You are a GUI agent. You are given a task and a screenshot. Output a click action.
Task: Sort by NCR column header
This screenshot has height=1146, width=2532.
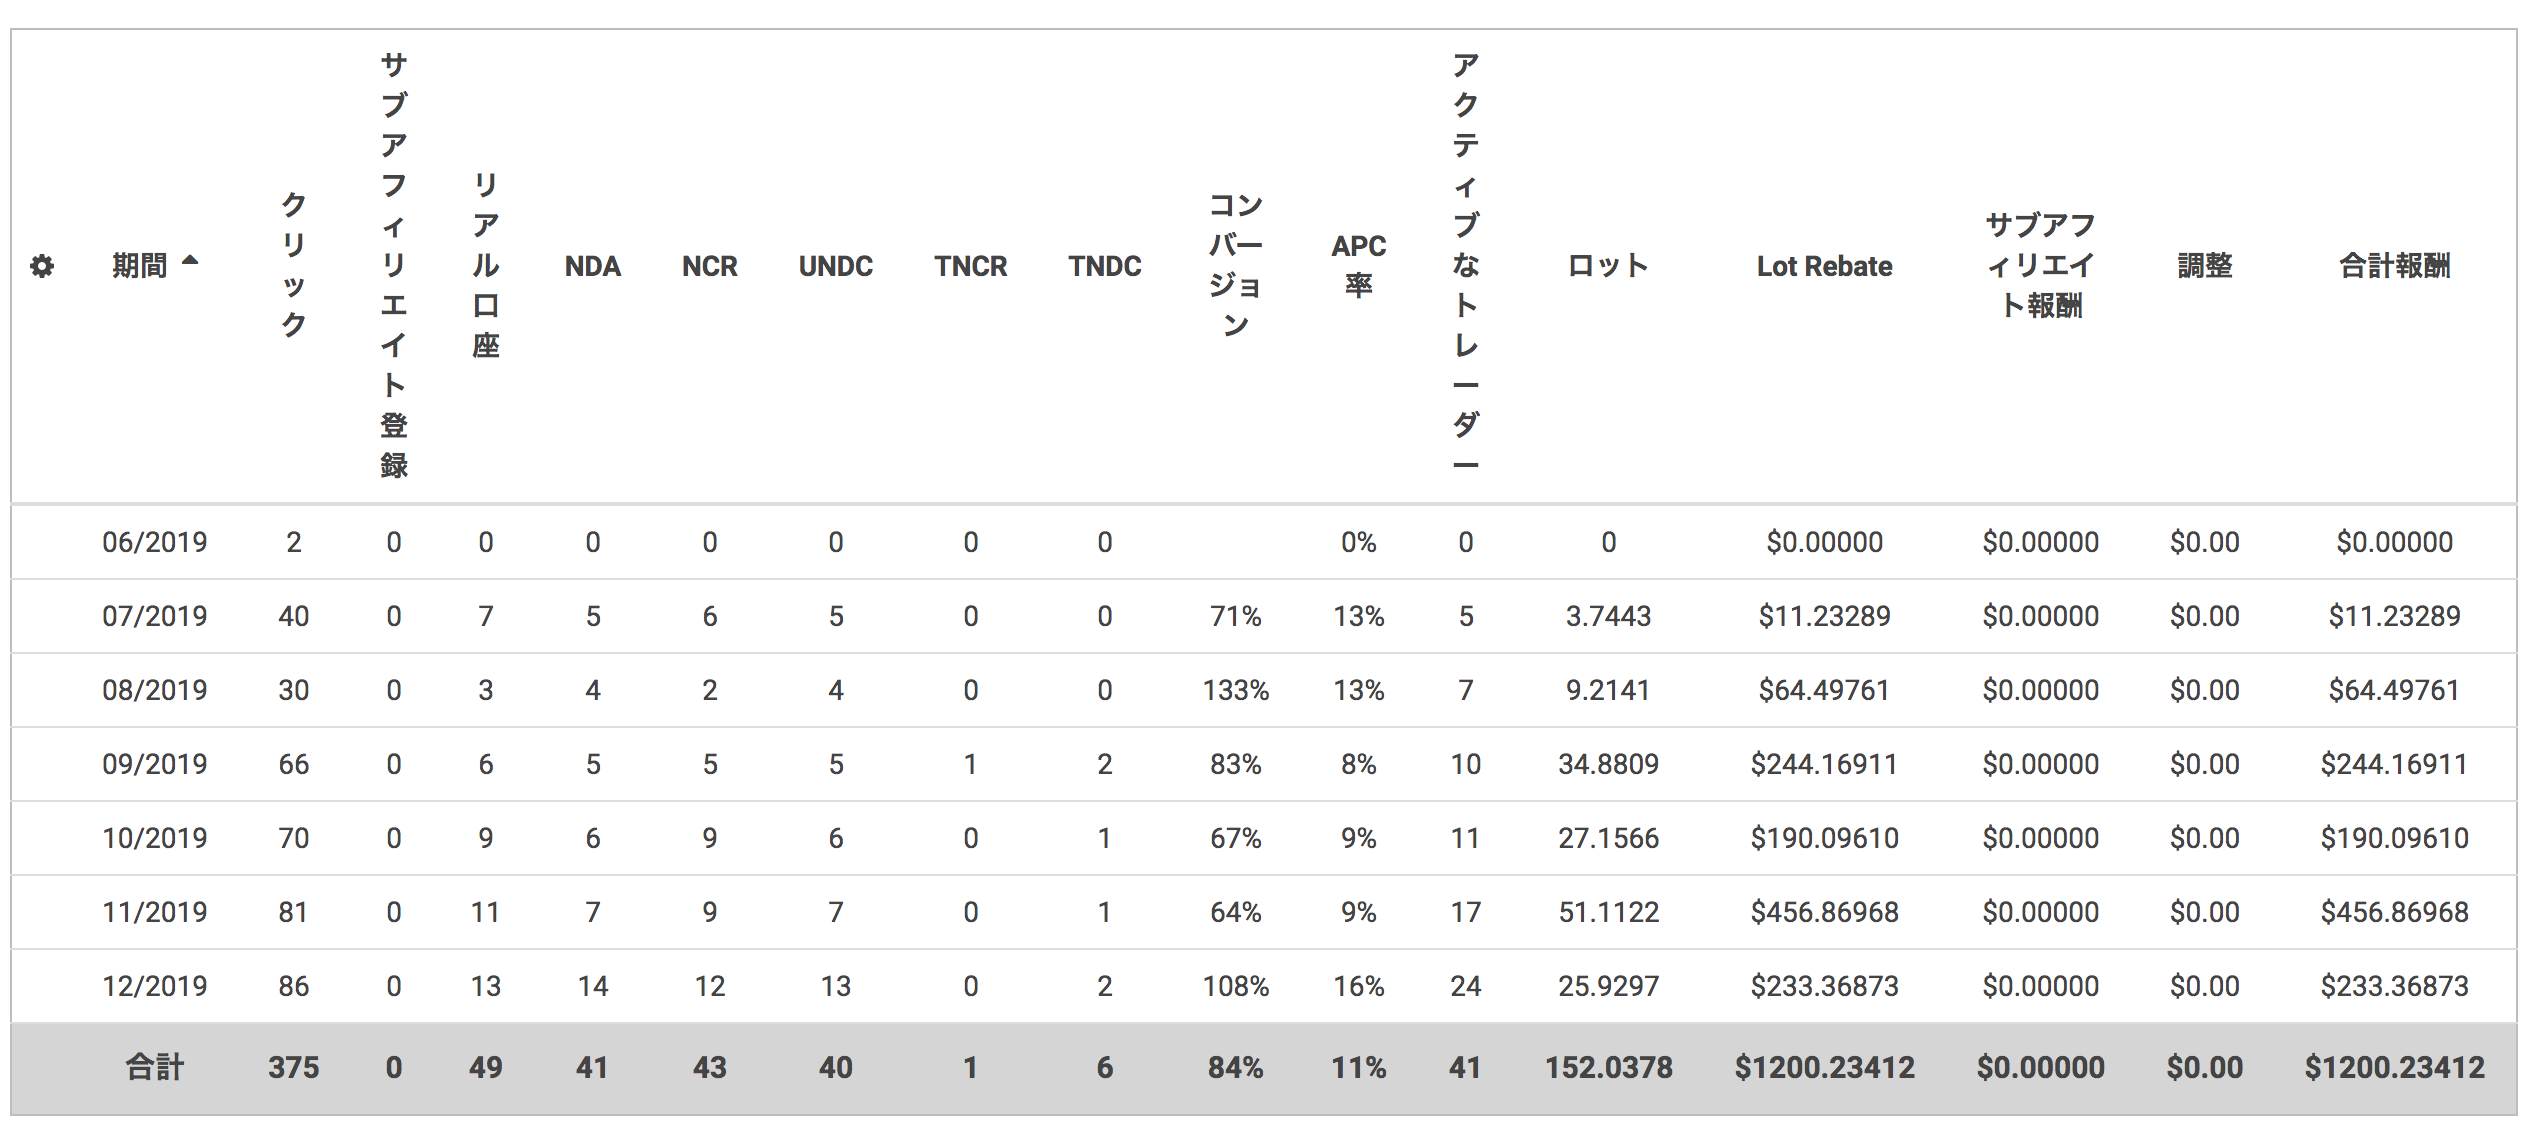point(709,266)
